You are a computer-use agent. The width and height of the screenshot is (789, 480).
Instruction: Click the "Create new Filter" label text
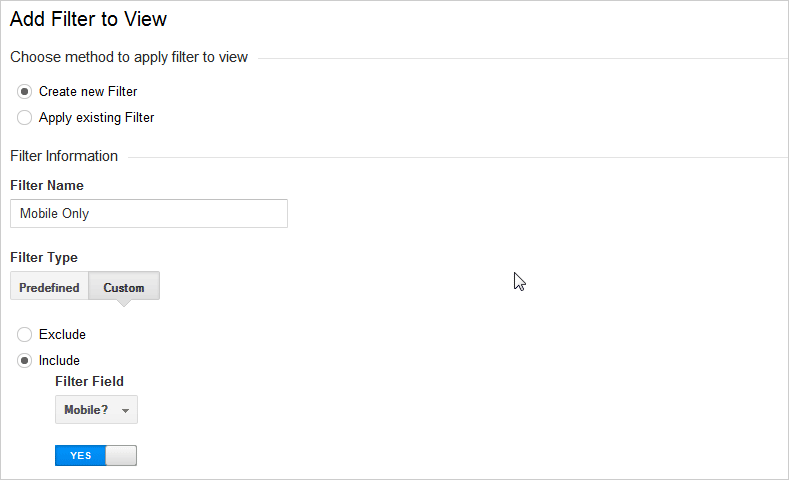coord(88,92)
